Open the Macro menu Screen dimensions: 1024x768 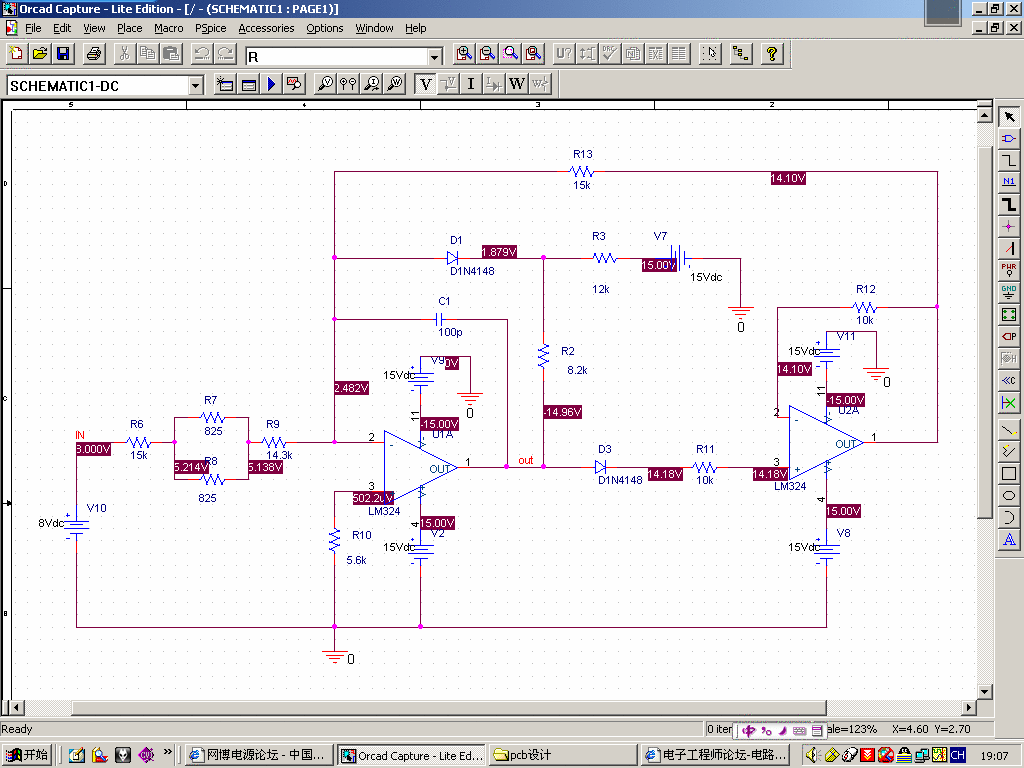[x=168, y=28]
